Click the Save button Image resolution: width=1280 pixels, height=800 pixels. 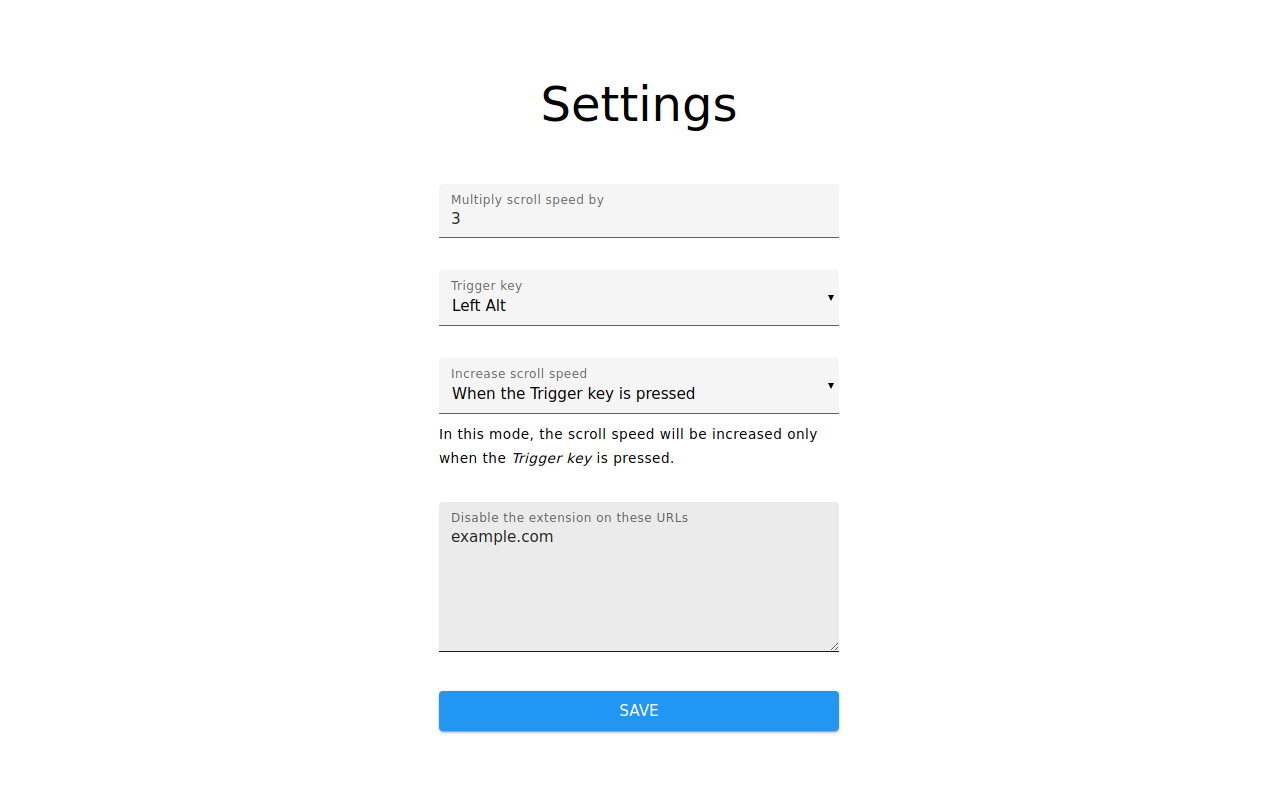638,711
